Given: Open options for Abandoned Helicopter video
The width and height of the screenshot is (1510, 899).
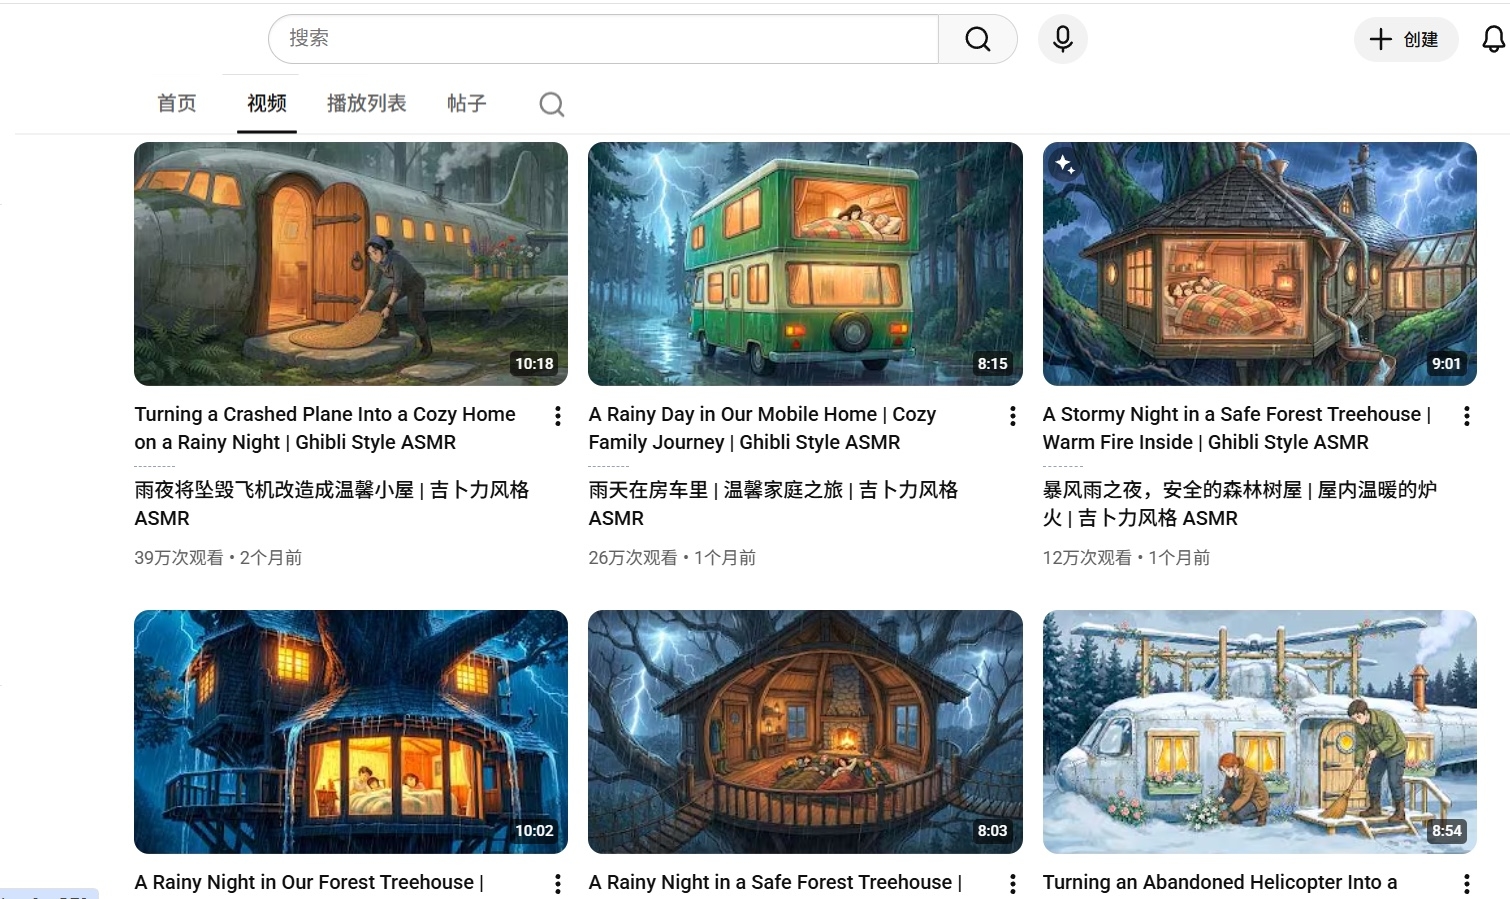Looking at the screenshot, I should pyautogui.click(x=1466, y=884).
